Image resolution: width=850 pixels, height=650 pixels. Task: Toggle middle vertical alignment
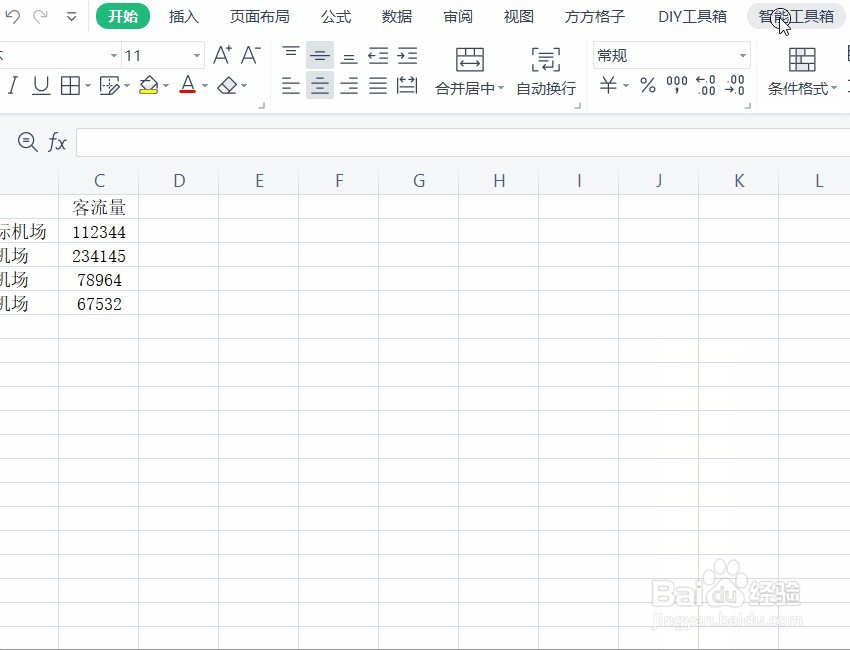319,55
